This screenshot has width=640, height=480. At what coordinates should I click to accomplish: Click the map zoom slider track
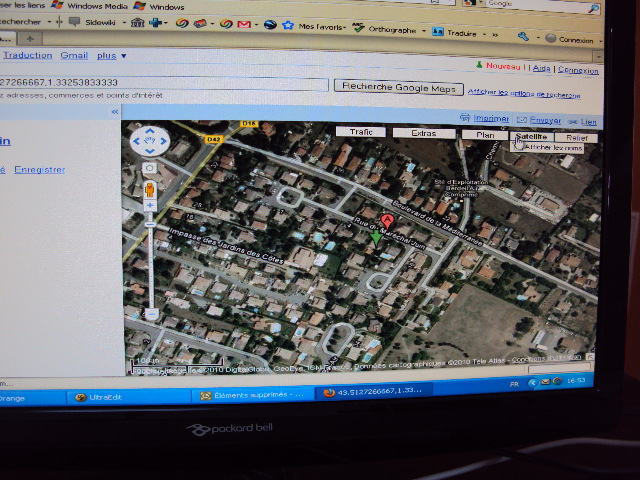pos(151,260)
